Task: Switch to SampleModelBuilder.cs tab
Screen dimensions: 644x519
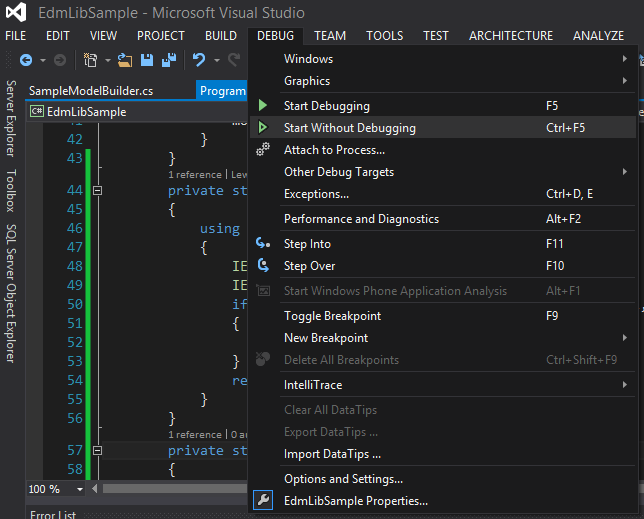Action: pyautogui.click(x=91, y=91)
